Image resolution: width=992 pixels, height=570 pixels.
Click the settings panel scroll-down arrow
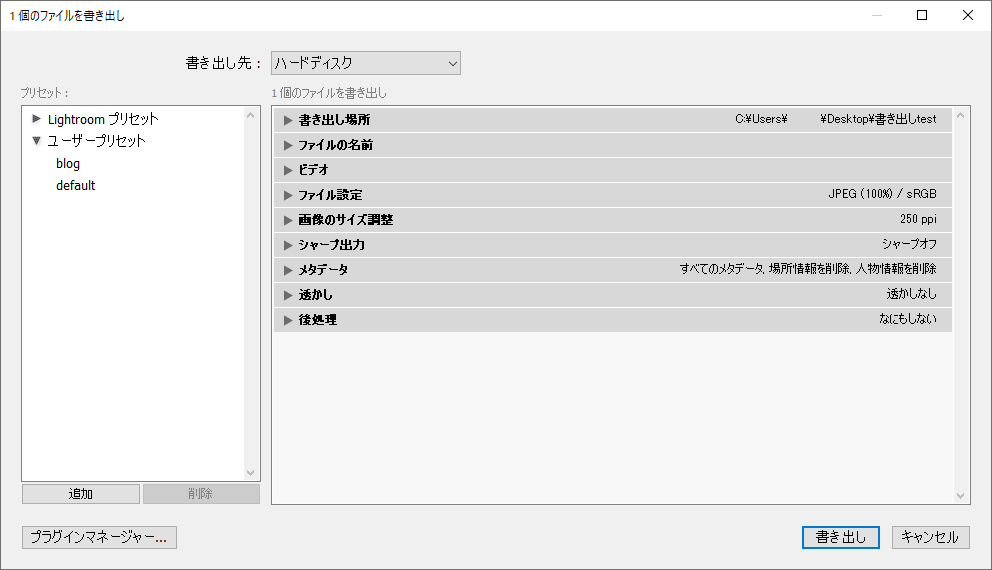[x=960, y=495]
